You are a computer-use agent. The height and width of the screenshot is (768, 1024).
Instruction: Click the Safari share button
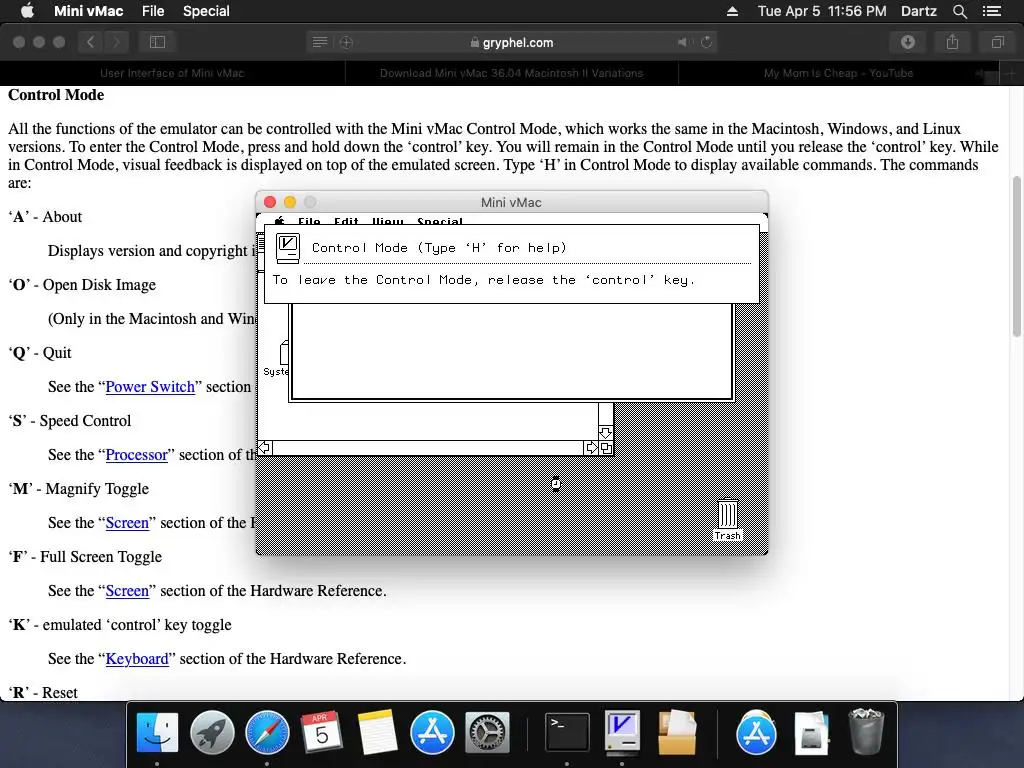(x=952, y=42)
